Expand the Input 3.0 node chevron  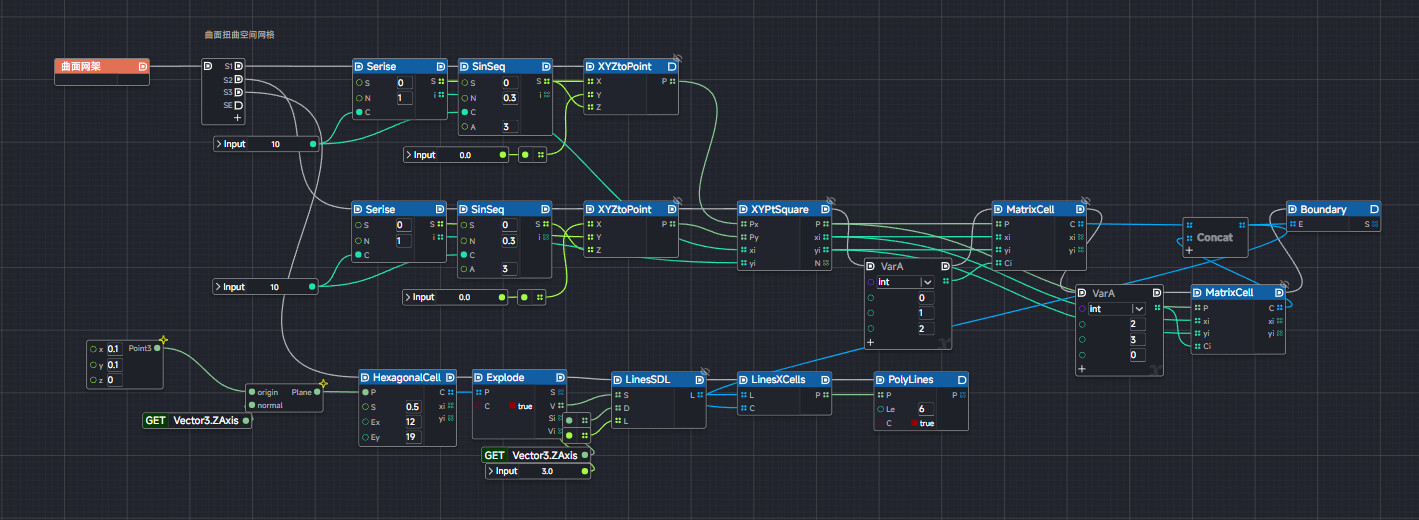tap(491, 471)
